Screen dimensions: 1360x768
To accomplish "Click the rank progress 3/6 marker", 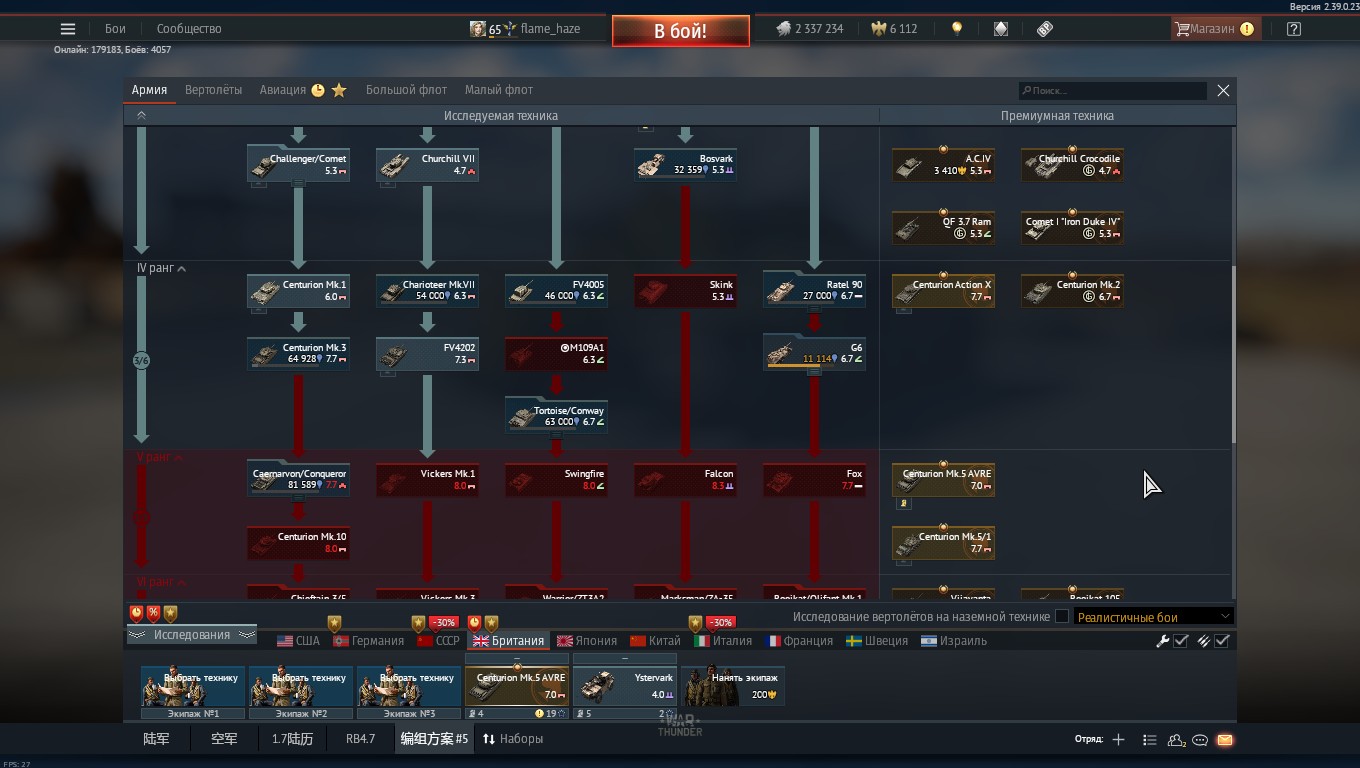I will [x=141, y=360].
